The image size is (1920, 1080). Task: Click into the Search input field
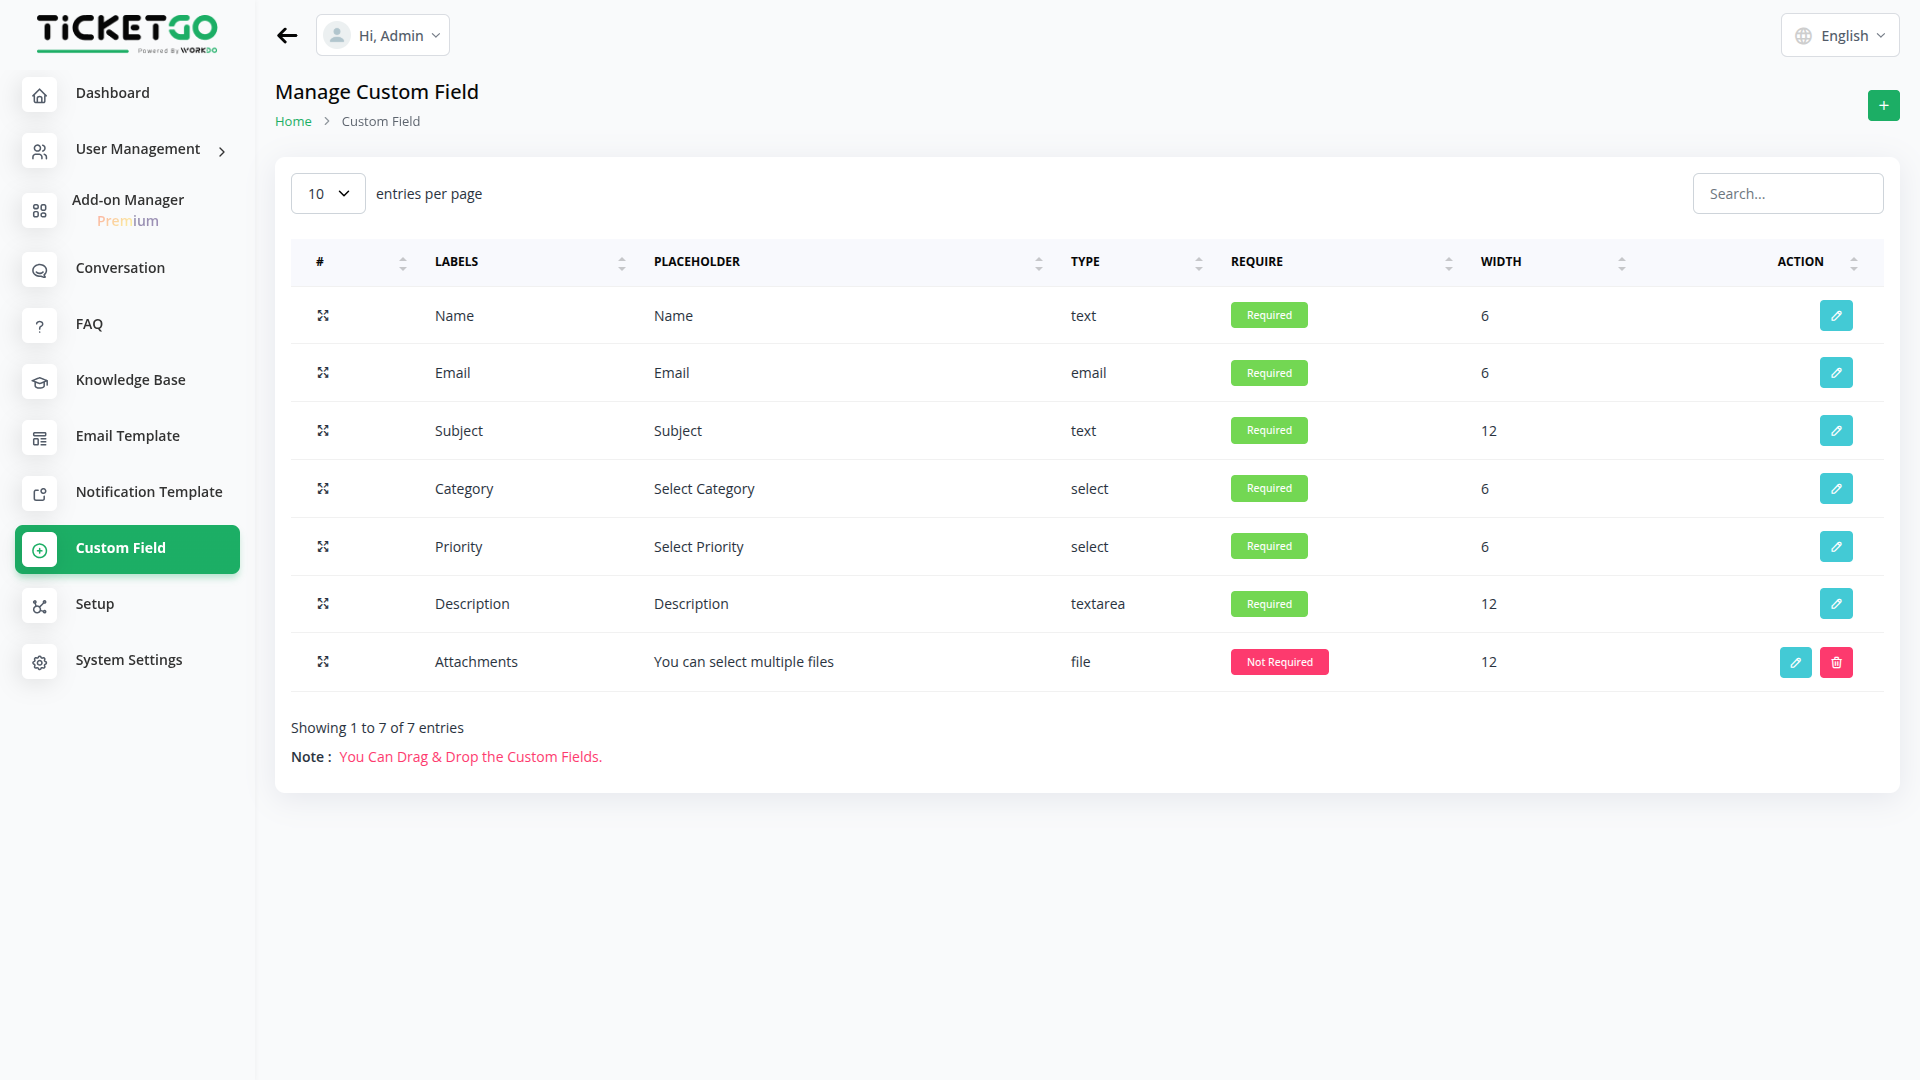click(x=1787, y=194)
